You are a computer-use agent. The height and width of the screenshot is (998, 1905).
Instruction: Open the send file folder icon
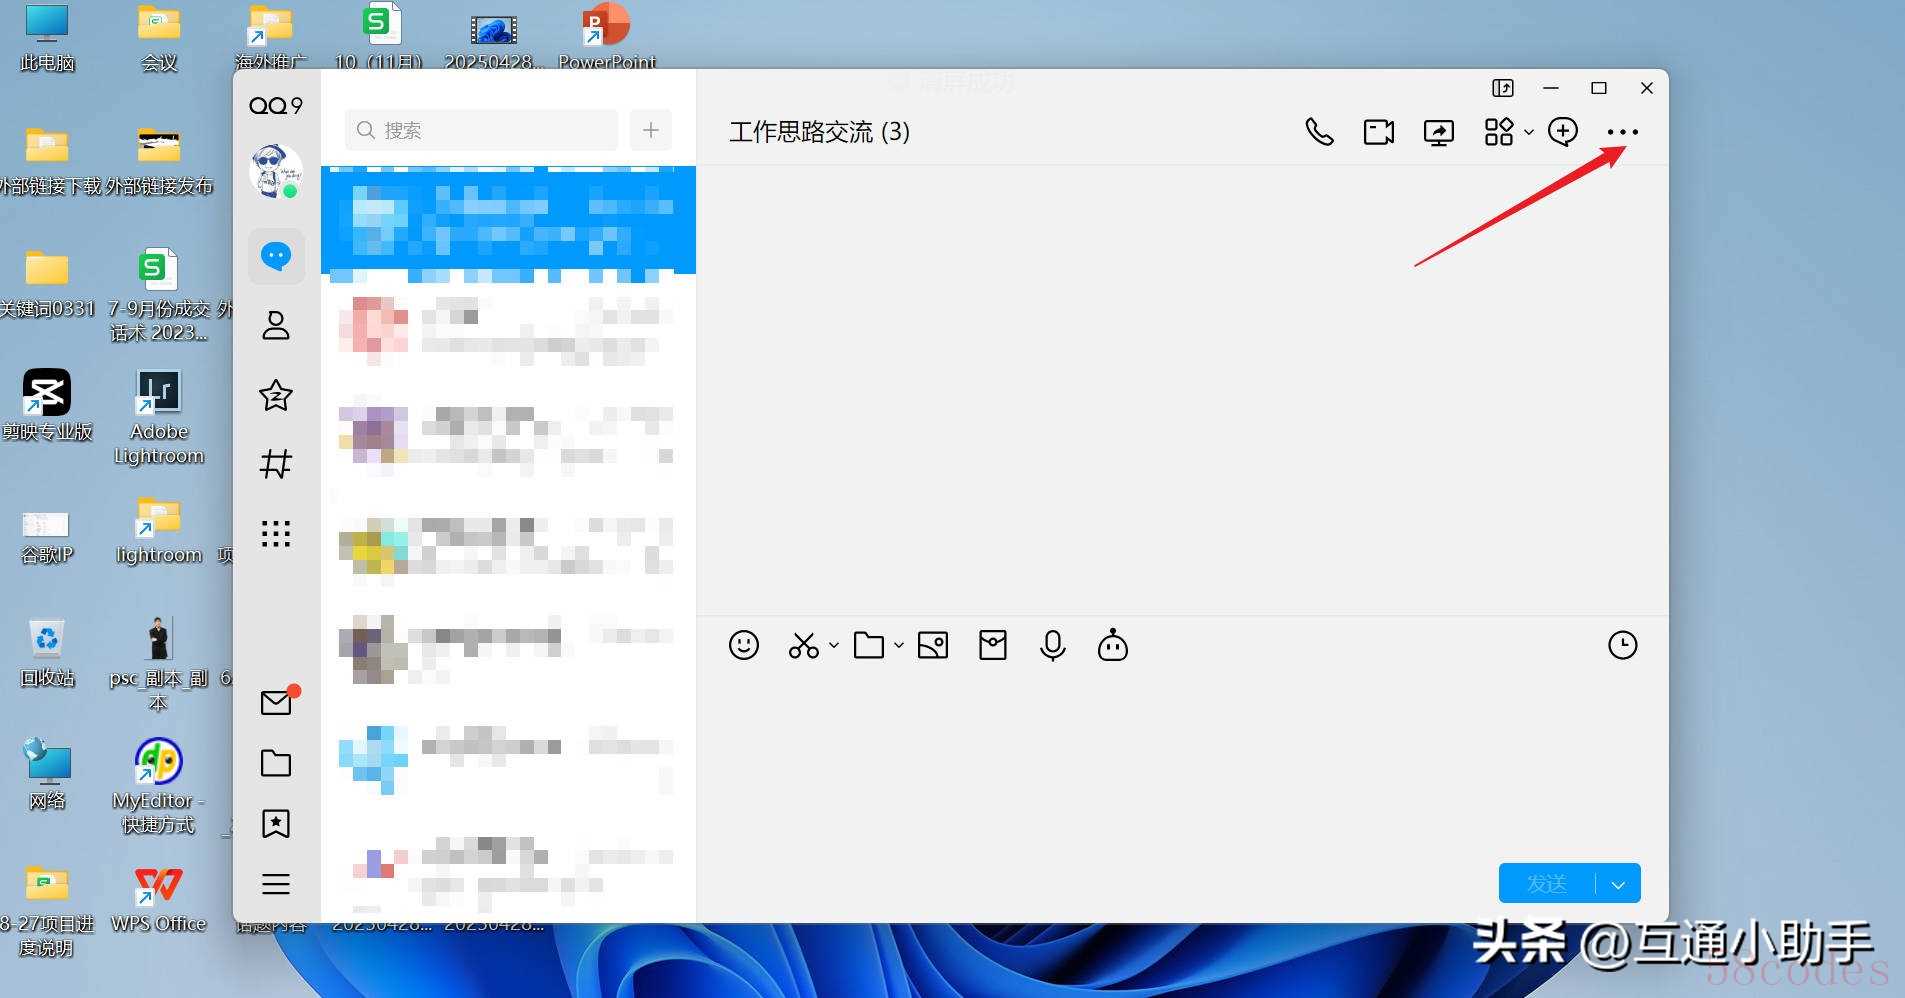point(868,645)
